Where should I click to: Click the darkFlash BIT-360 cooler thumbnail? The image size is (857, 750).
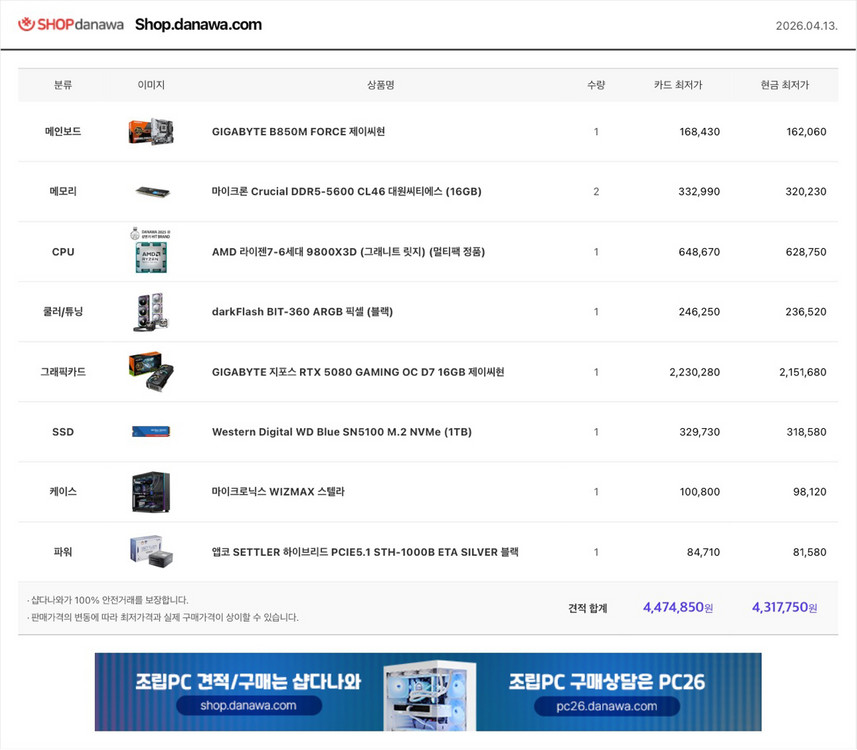pos(151,311)
